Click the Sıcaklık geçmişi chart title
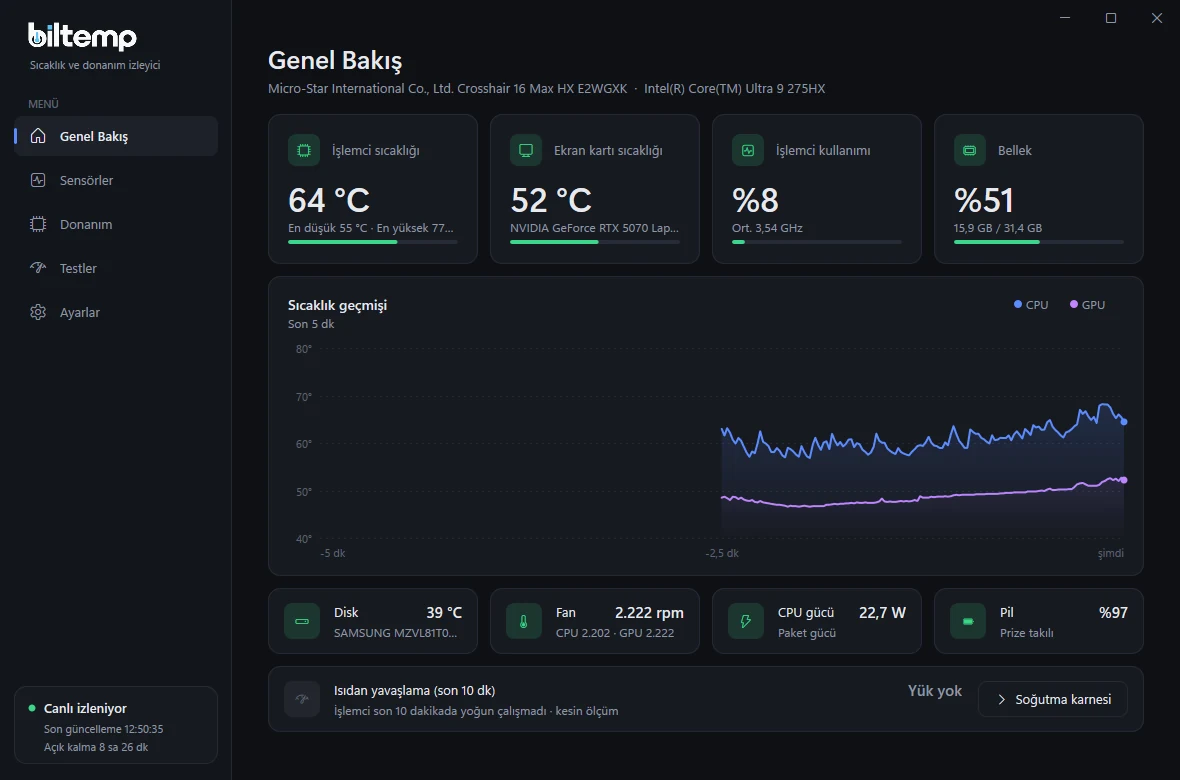This screenshot has width=1180, height=780. (x=337, y=305)
